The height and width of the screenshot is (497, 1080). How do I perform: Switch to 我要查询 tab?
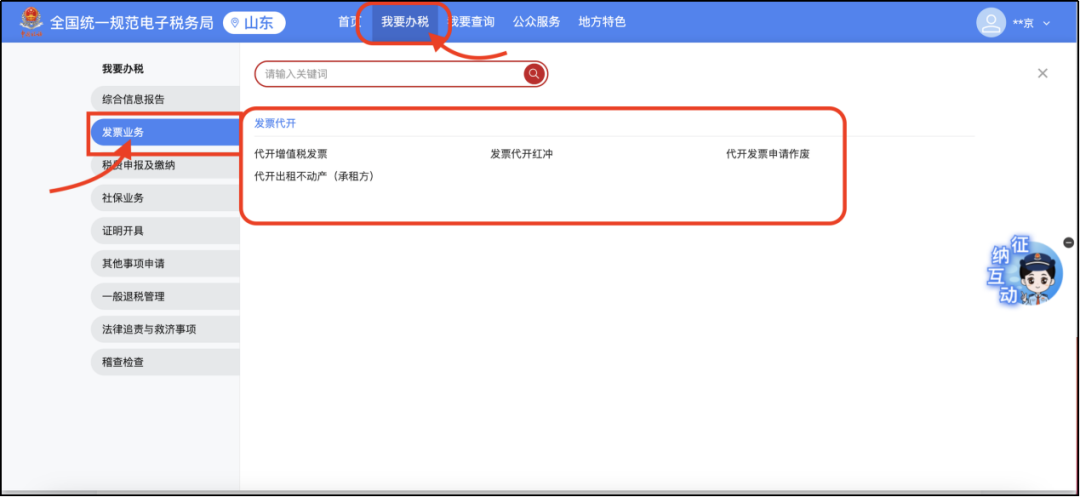(x=471, y=22)
